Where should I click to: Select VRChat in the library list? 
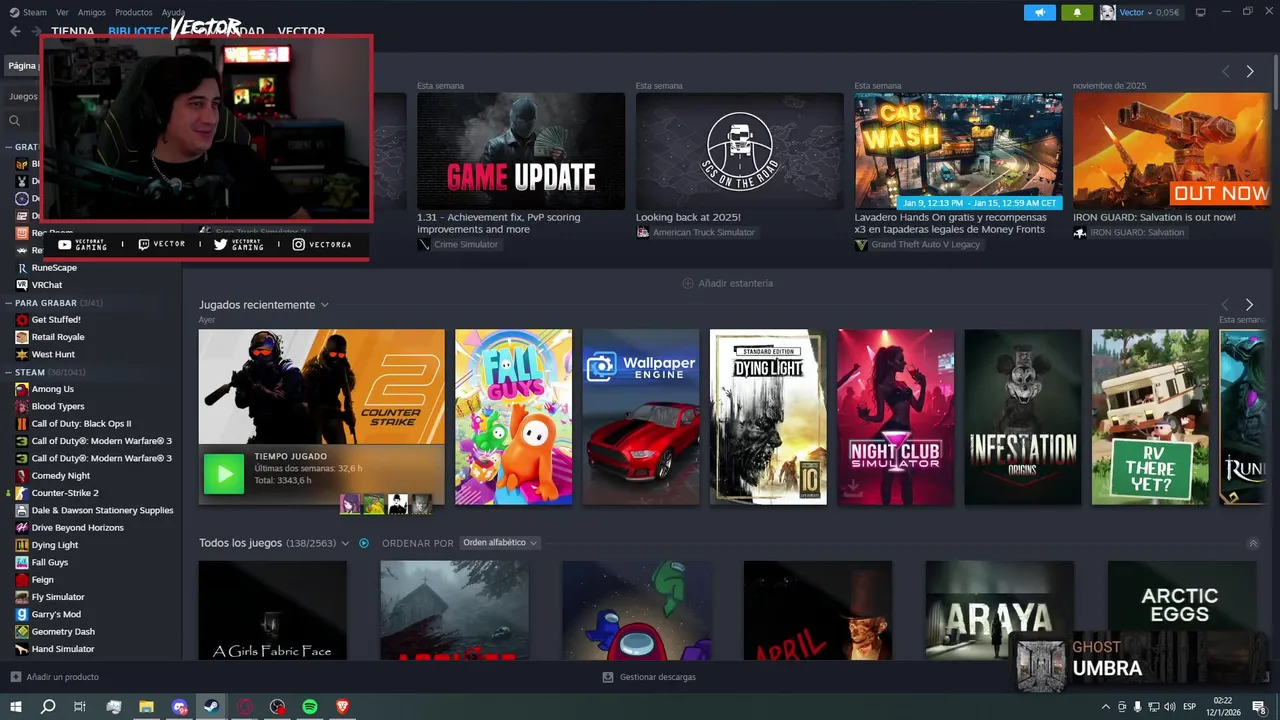pyautogui.click(x=47, y=285)
